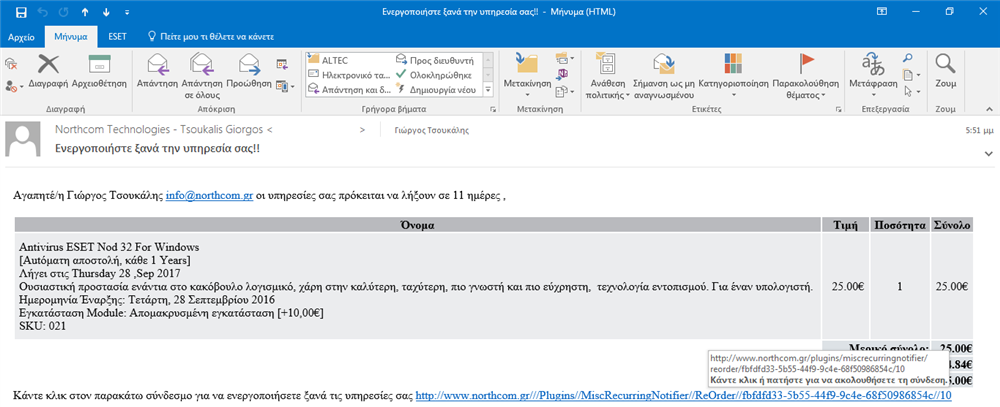
Task: Delete the message with Διαγραφή
Action: [48, 72]
